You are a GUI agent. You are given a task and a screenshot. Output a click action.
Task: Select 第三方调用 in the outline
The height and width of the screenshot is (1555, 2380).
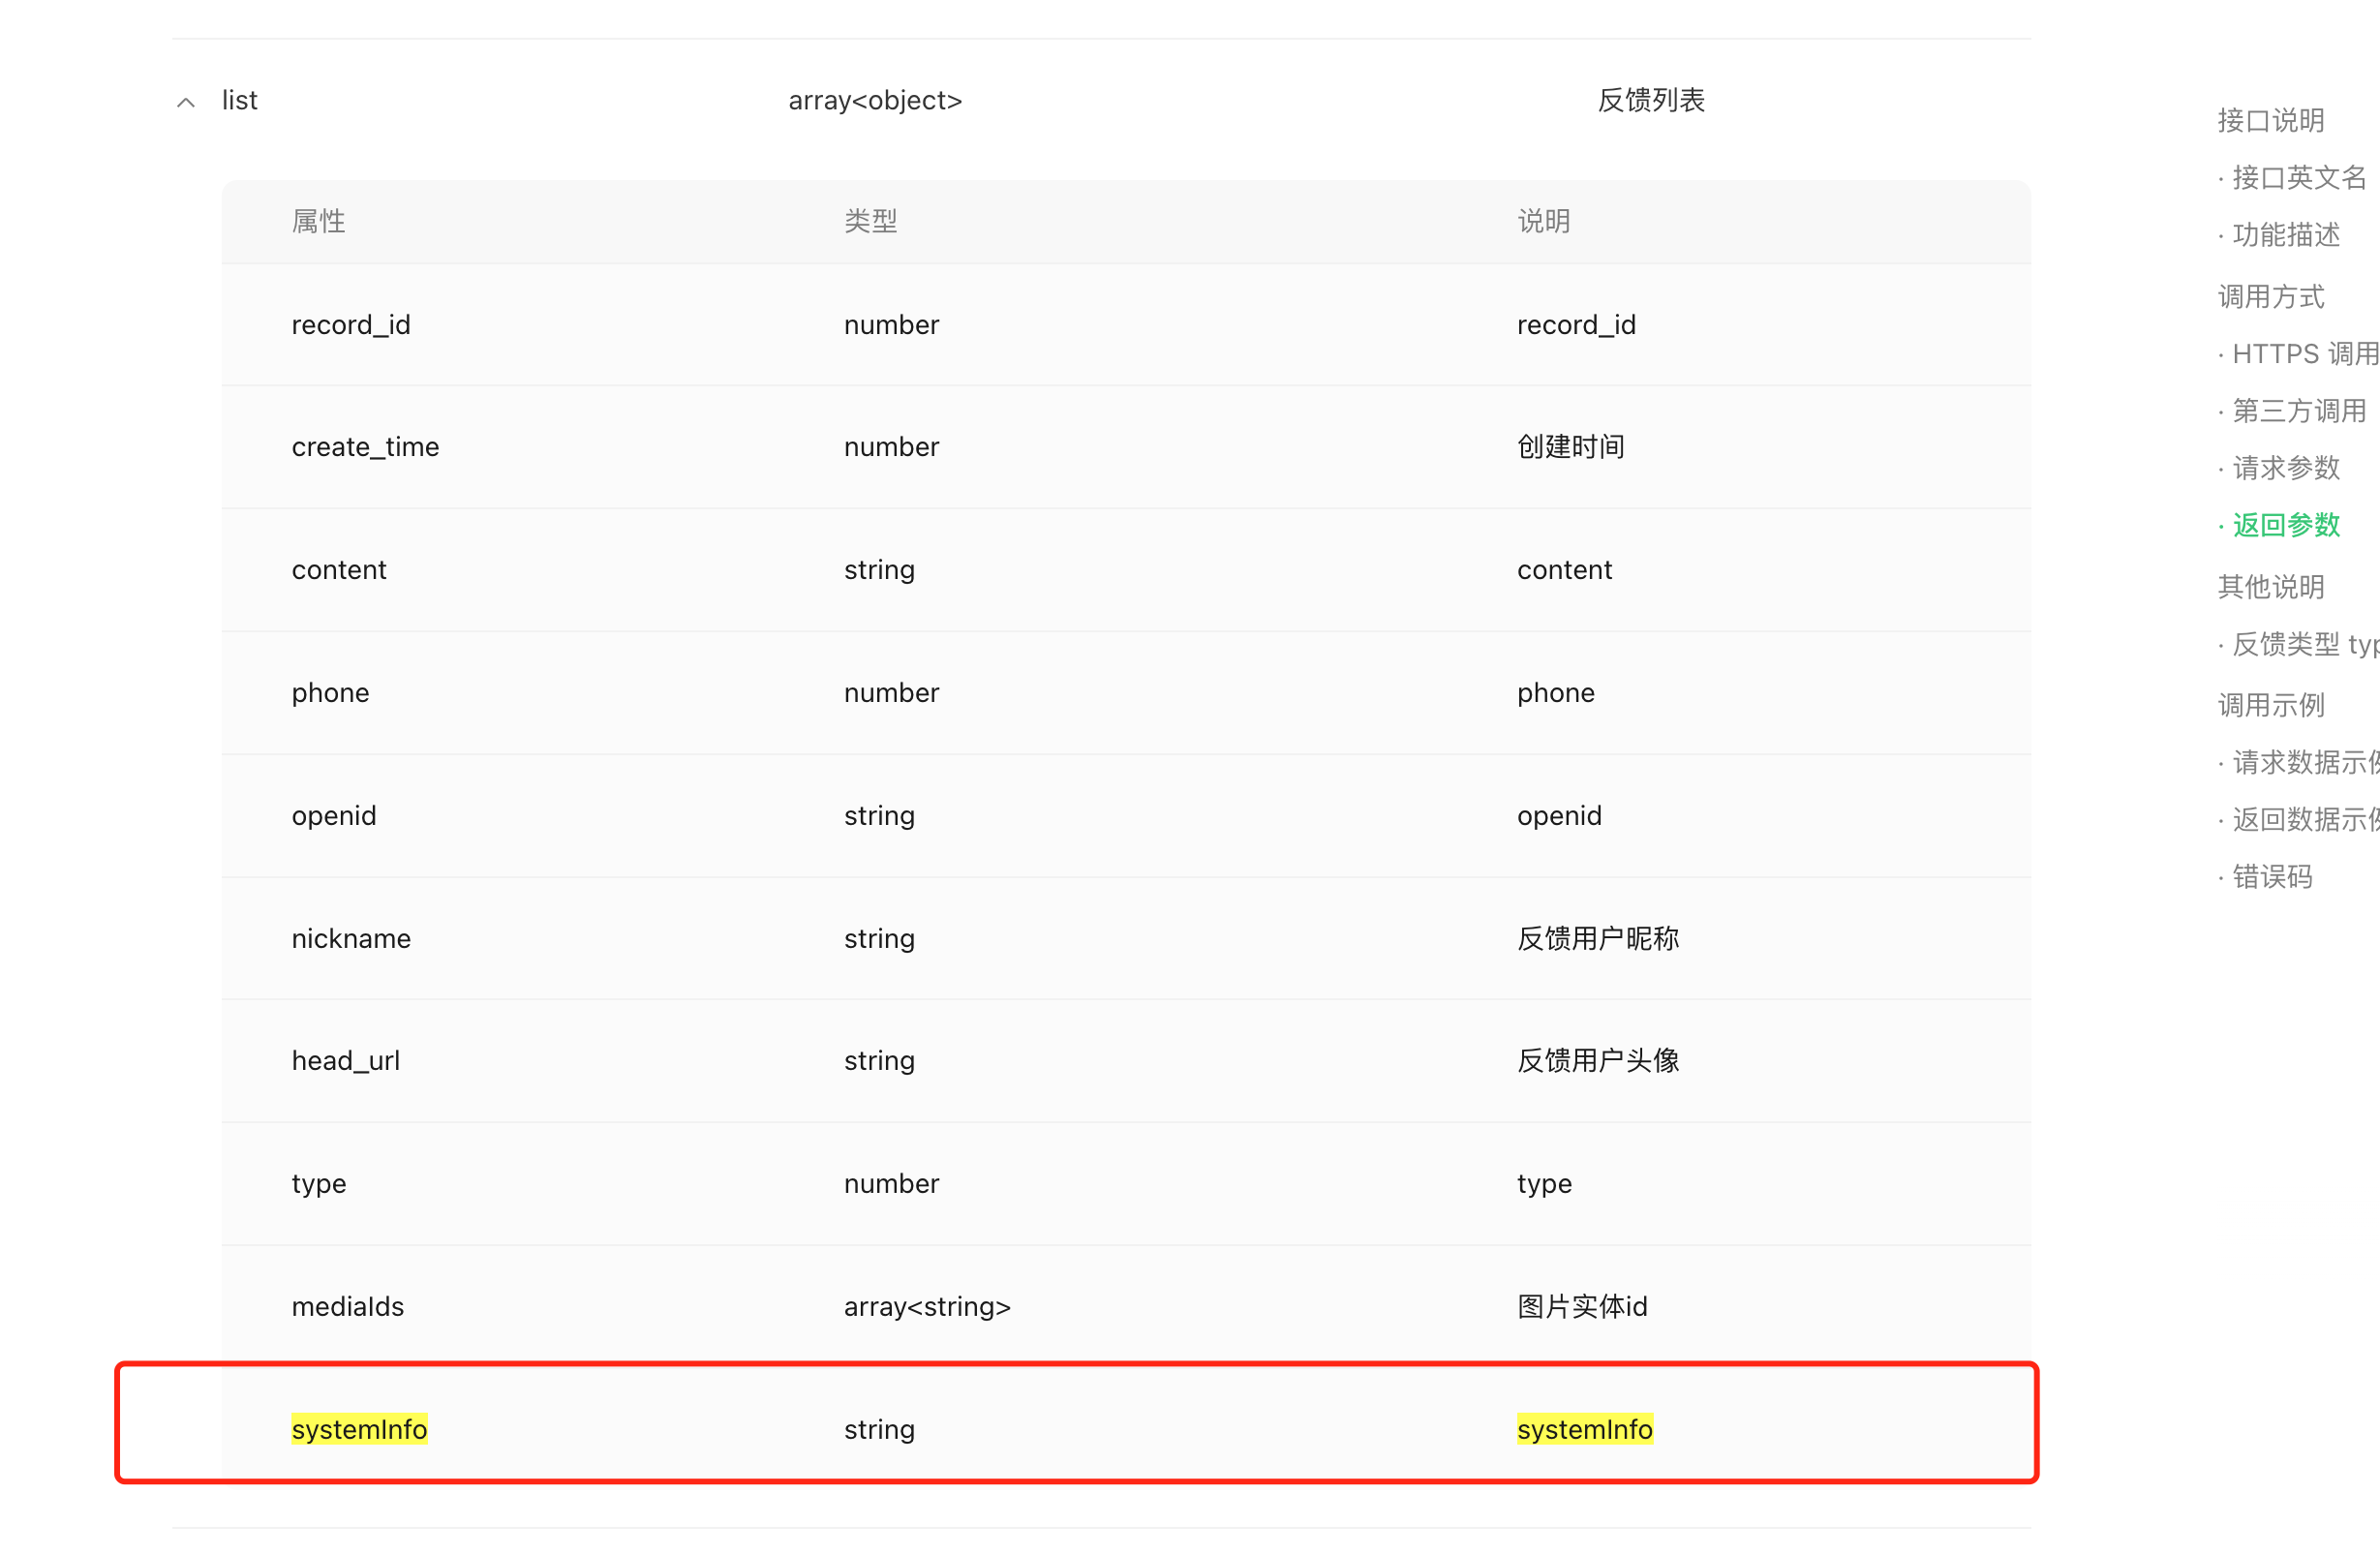point(2298,411)
